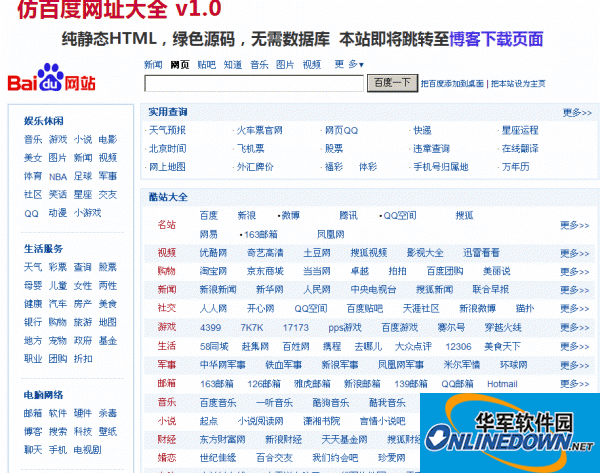This screenshot has width=600, height=473.
Task: Open 世纪佳缘 link
Action: [218, 458]
